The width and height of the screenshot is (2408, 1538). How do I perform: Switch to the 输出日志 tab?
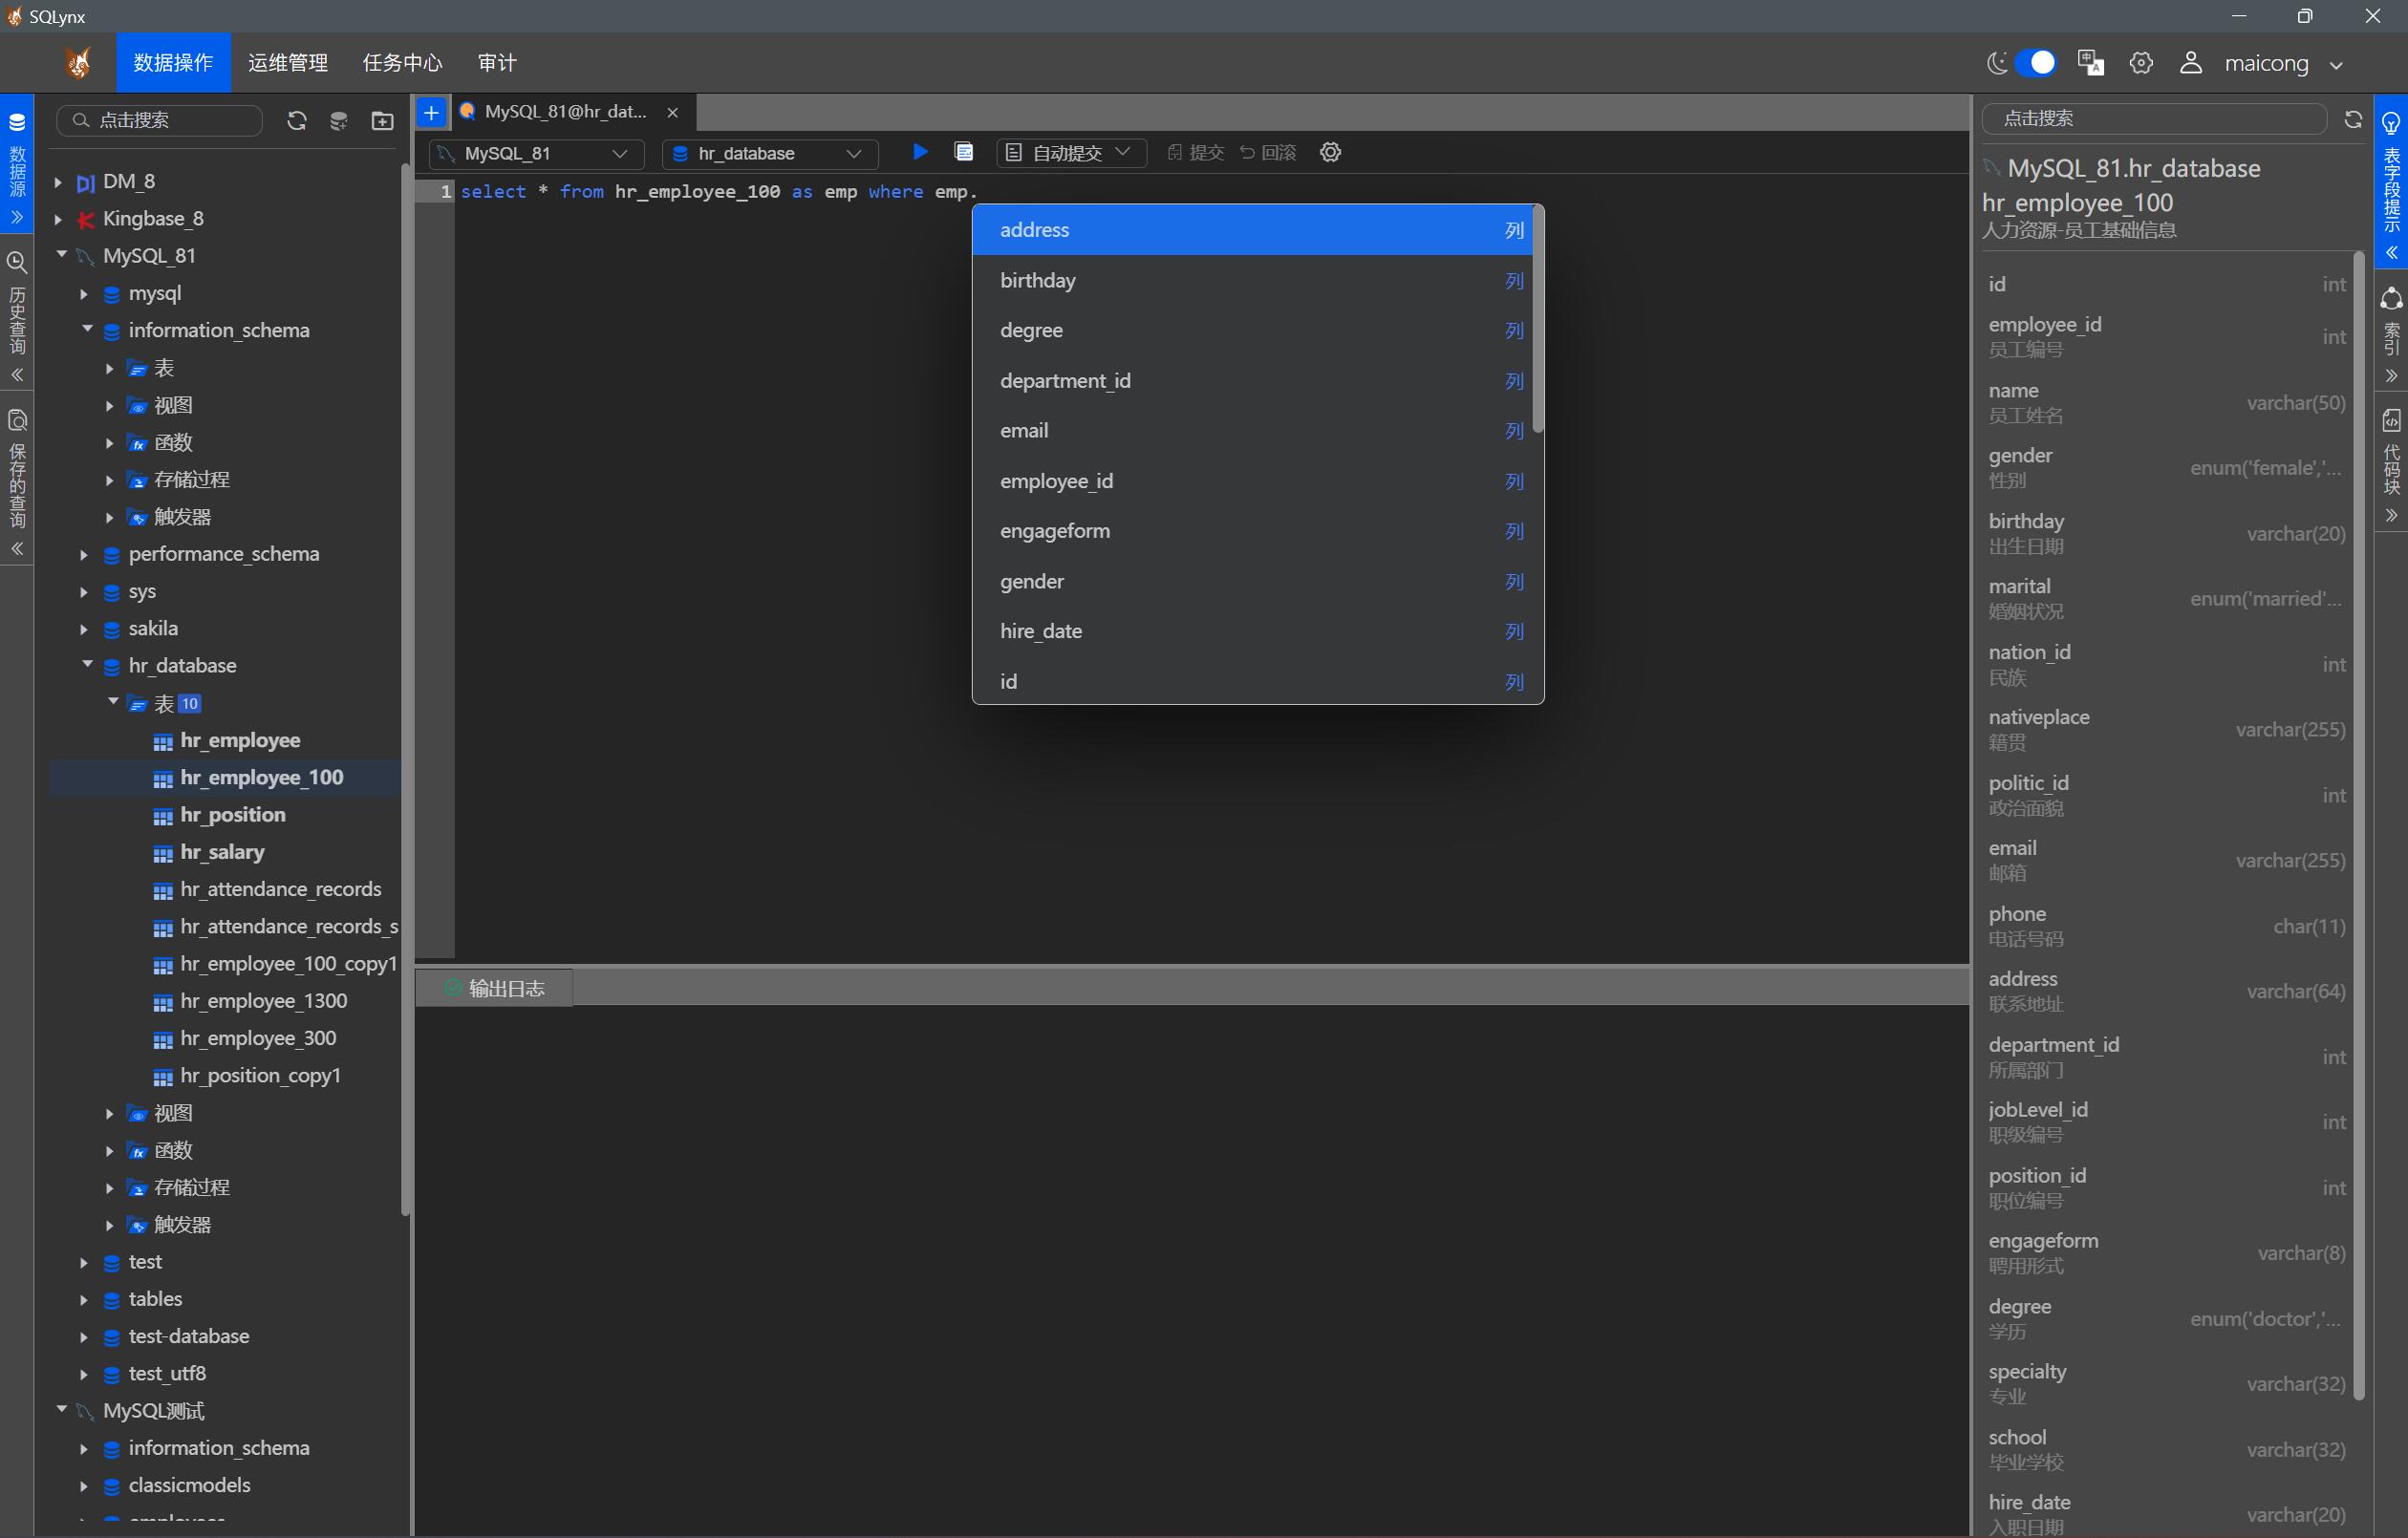(495, 988)
